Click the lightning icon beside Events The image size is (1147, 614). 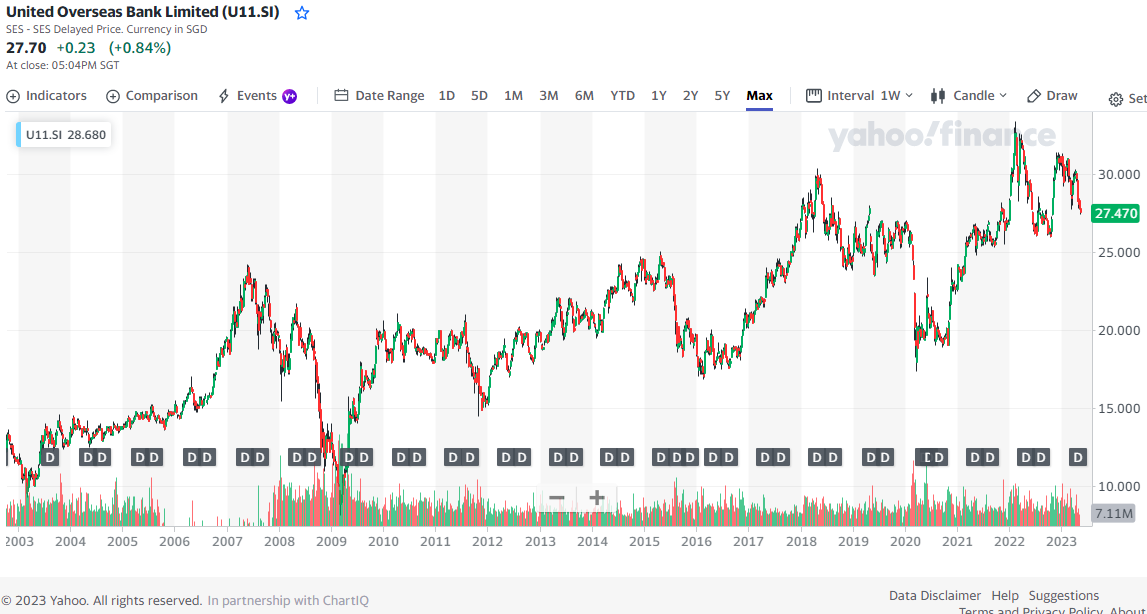(225, 96)
